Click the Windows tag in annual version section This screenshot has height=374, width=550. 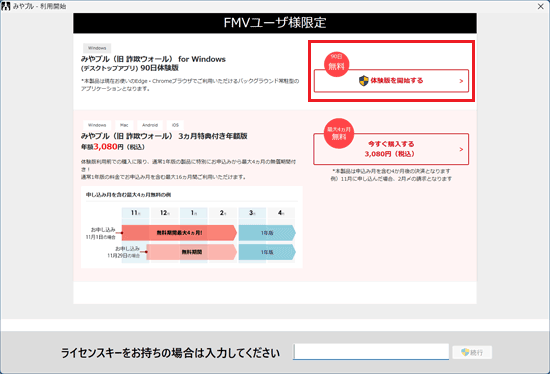pyautogui.click(x=97, y=125)
